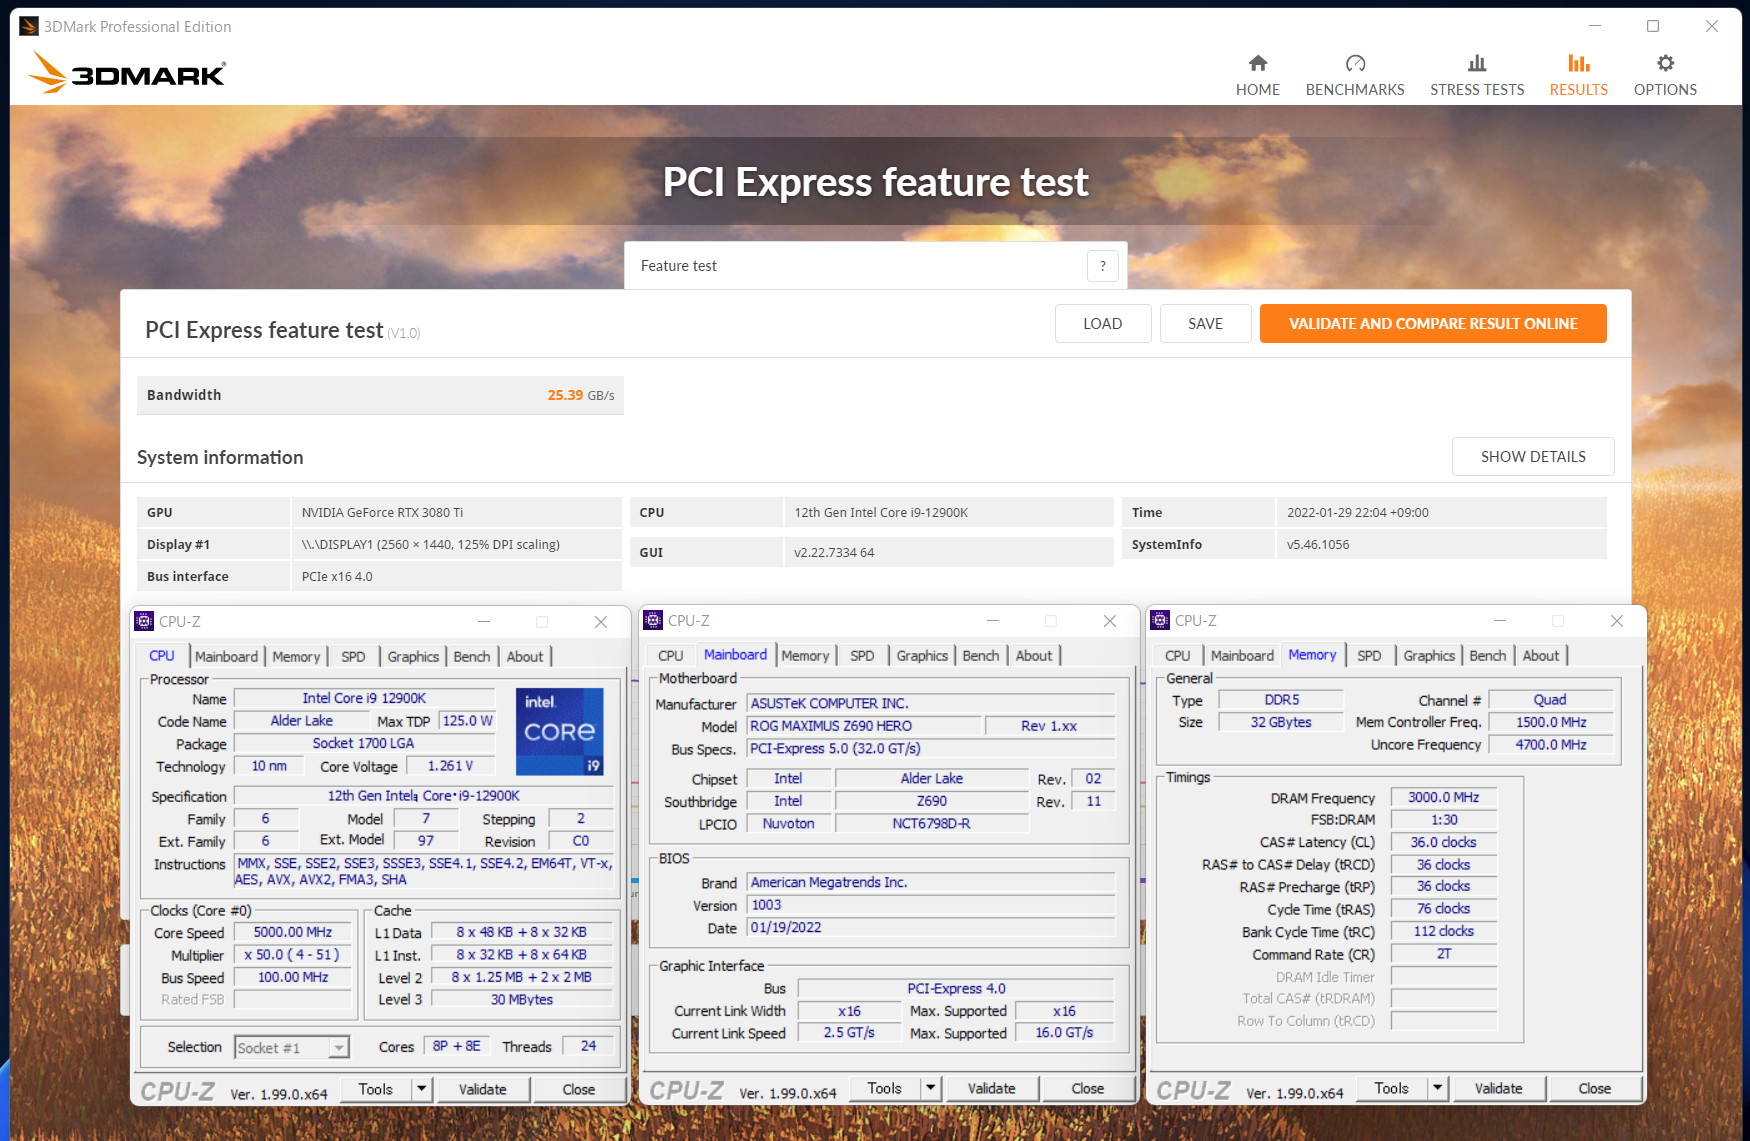Open SPD tab in right CPU-Z window
This screenshot has width=1750, height=1141.
[x=1369, y=655]
